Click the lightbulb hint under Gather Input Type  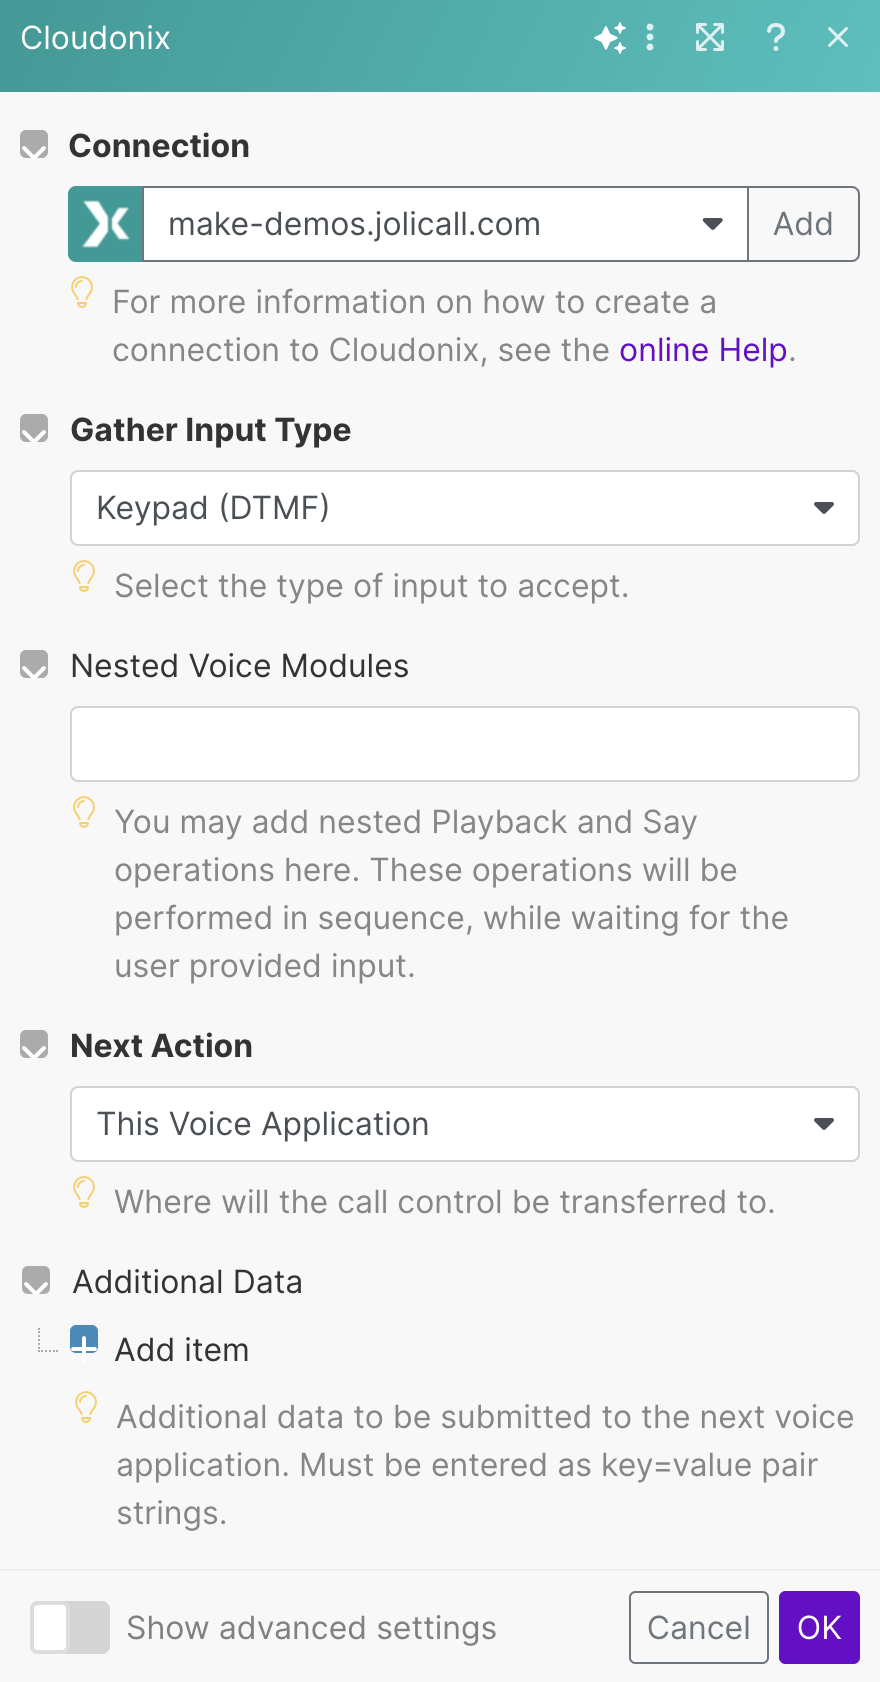point(85,576)
